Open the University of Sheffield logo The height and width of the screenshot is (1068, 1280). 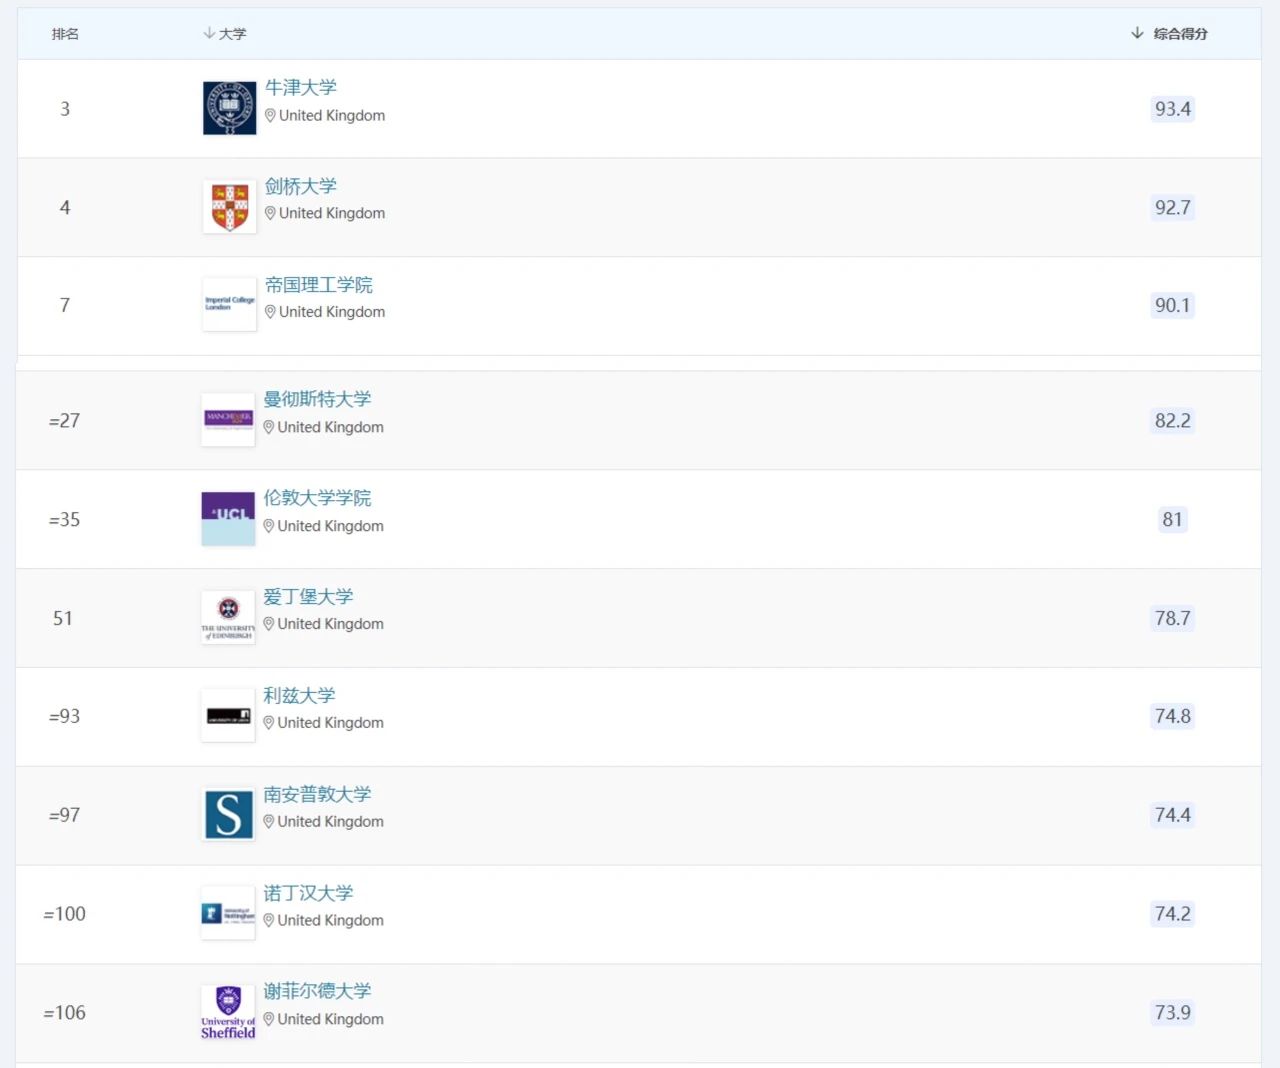[228, 1012]
